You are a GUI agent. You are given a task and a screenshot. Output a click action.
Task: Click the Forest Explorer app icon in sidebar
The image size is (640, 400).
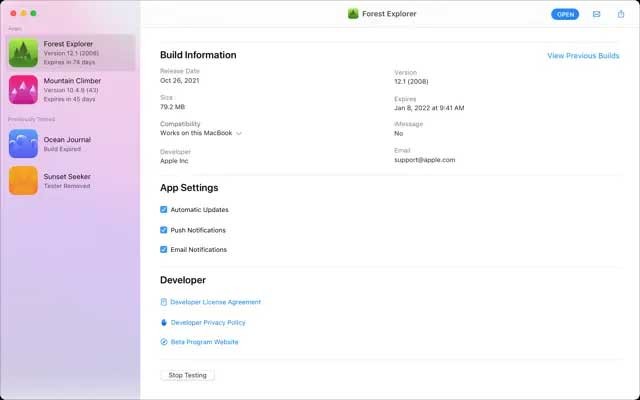[23, 53]
